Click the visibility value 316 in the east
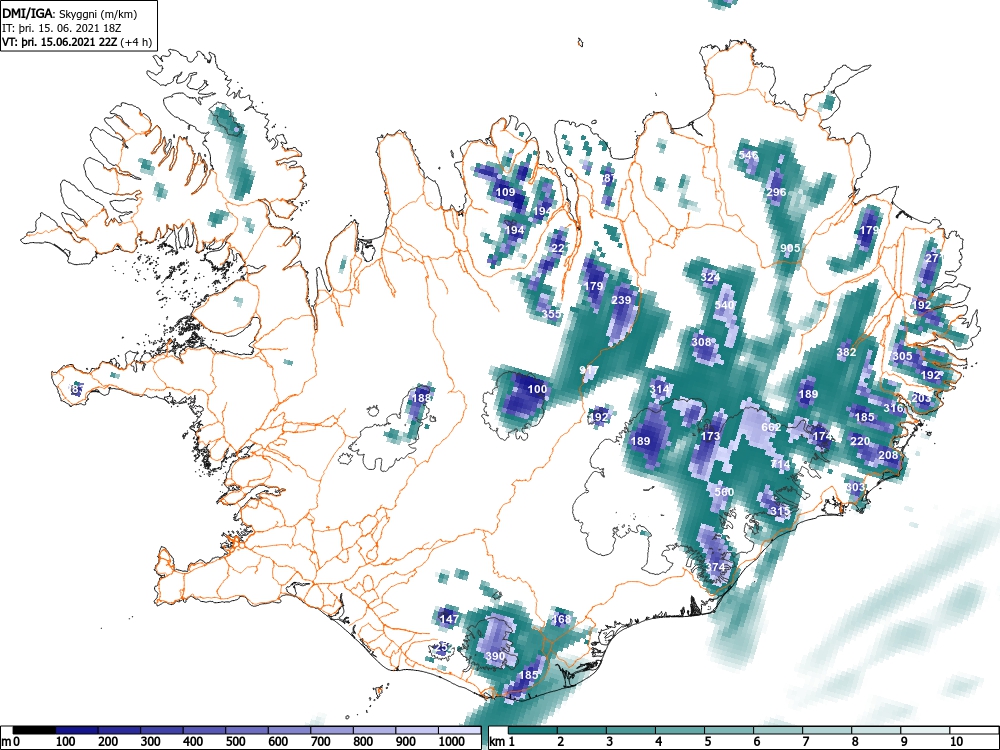Image resolution: width=1000 pixels, height=750 pixels. (893, 408)
